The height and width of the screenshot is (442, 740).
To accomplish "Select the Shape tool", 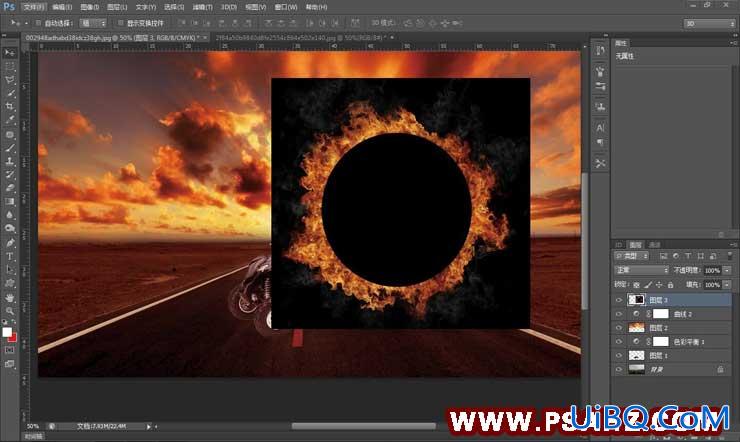I will point(9,284).
